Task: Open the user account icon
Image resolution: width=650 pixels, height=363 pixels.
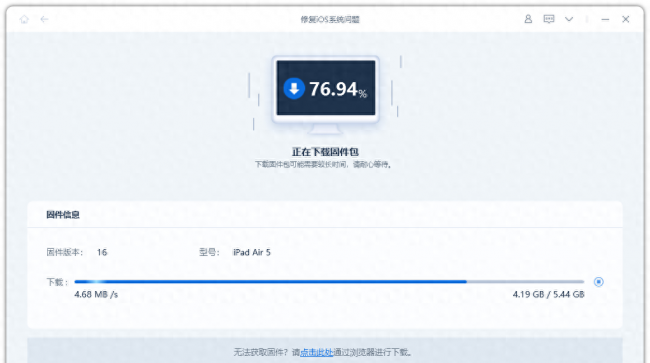Action: (x=528, y=19)
